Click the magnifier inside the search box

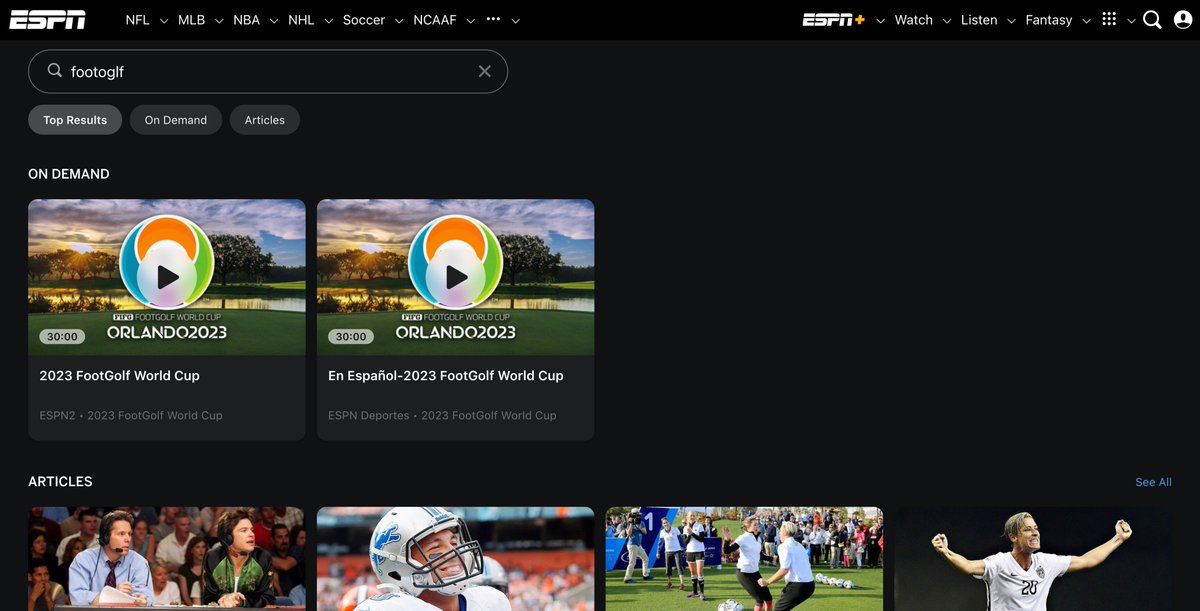click(x=55, y=71)
